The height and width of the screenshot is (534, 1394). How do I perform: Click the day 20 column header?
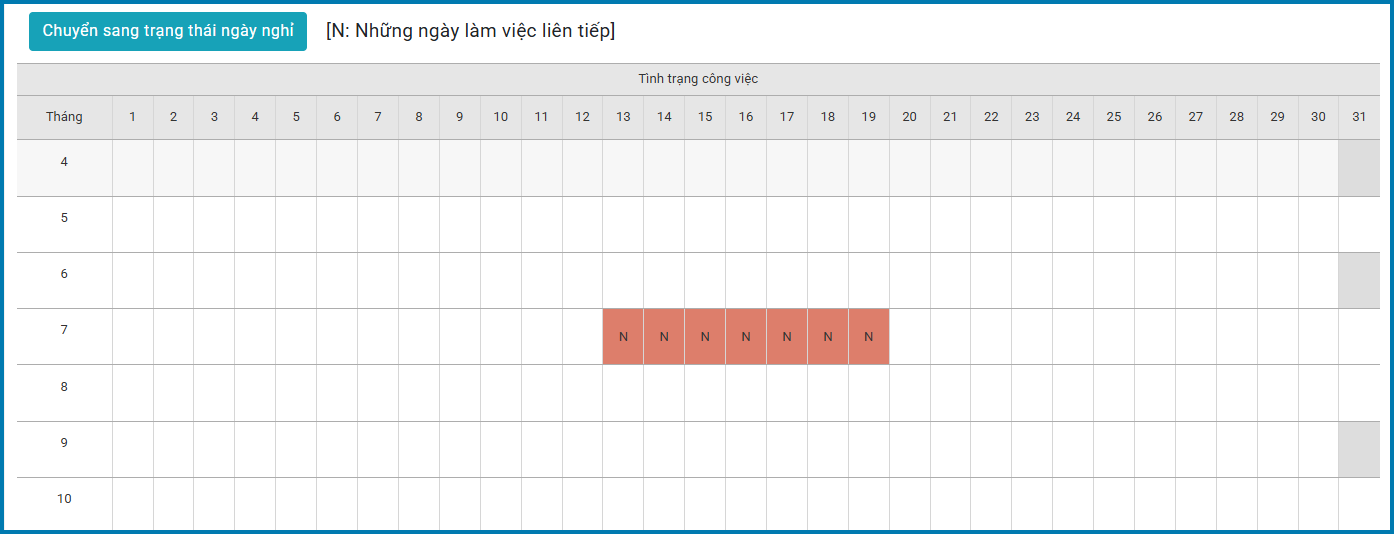(910, 117)
